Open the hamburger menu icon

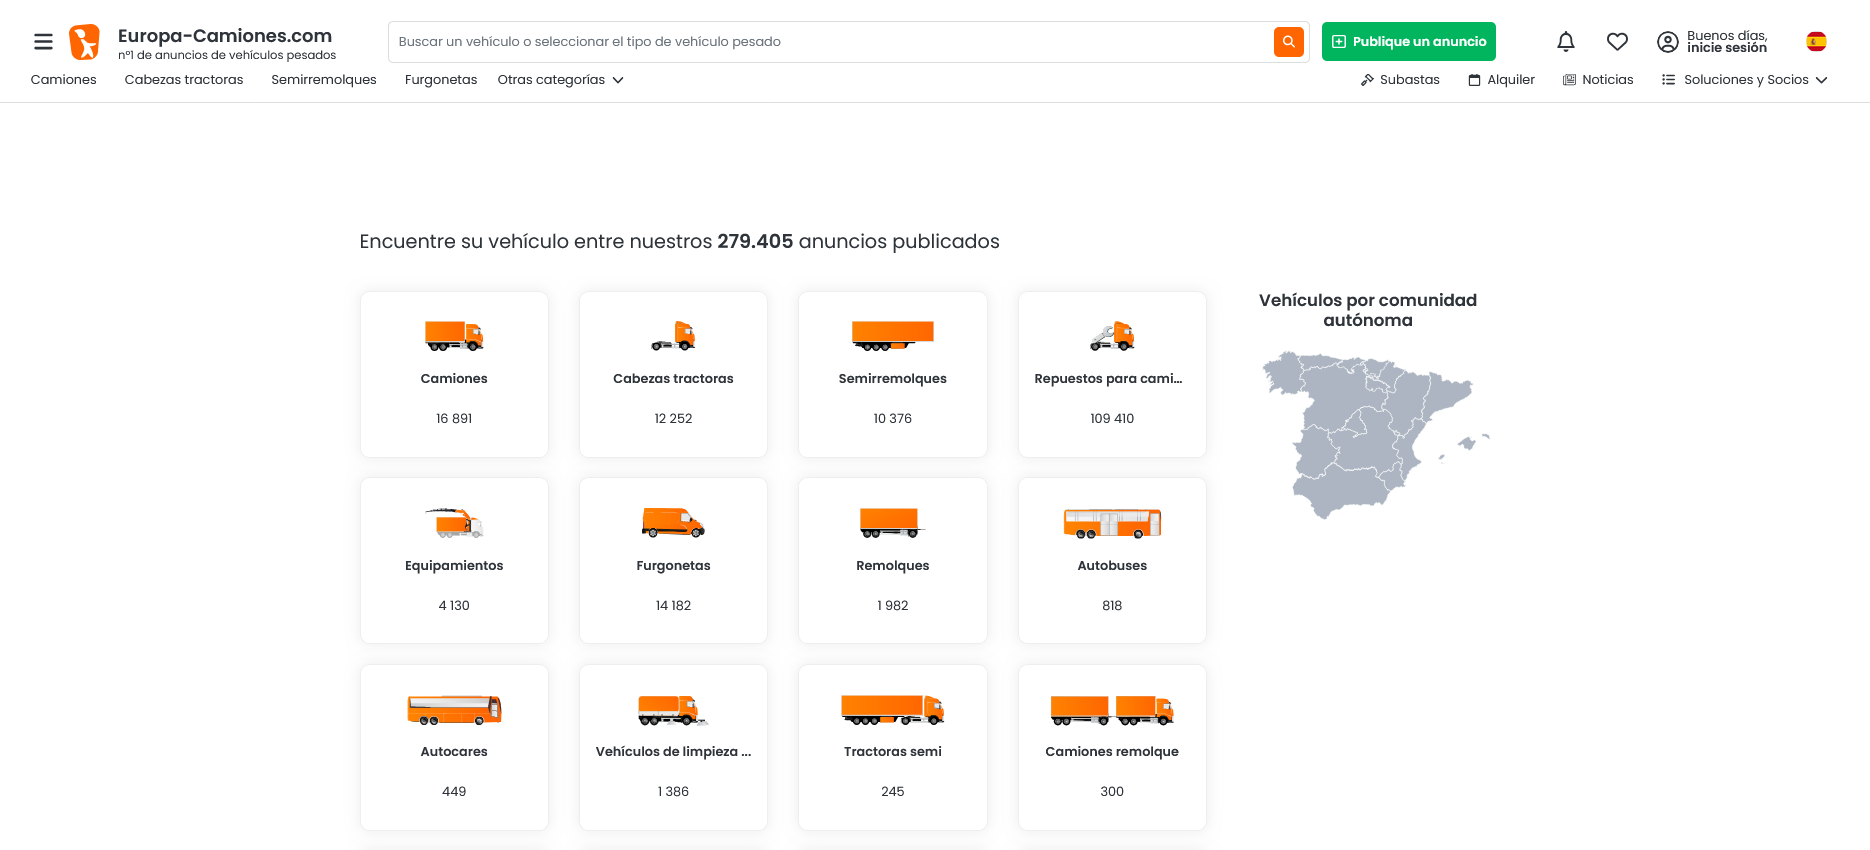click(x=43, y=42)
